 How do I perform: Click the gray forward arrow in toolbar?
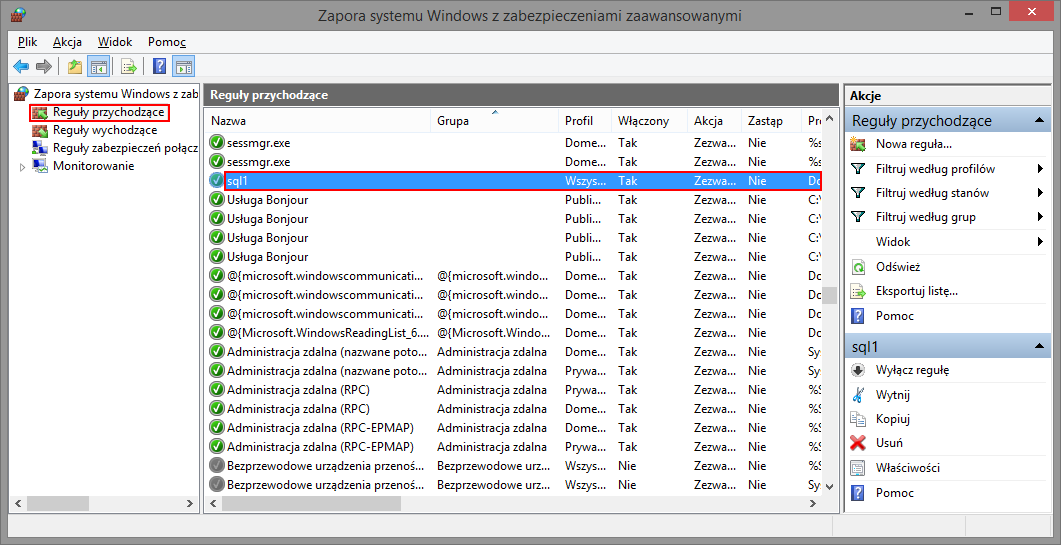(x=44, y=66)
